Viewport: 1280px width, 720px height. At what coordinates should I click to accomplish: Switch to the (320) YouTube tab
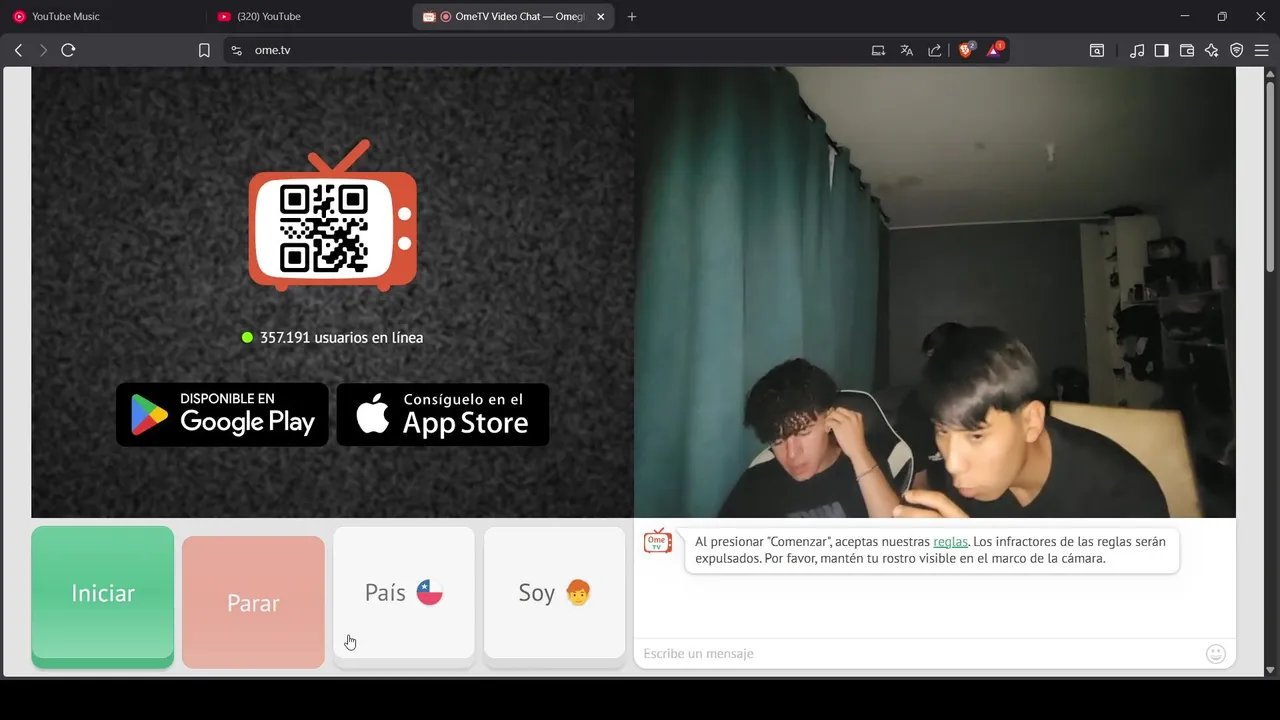pos(306,16)
